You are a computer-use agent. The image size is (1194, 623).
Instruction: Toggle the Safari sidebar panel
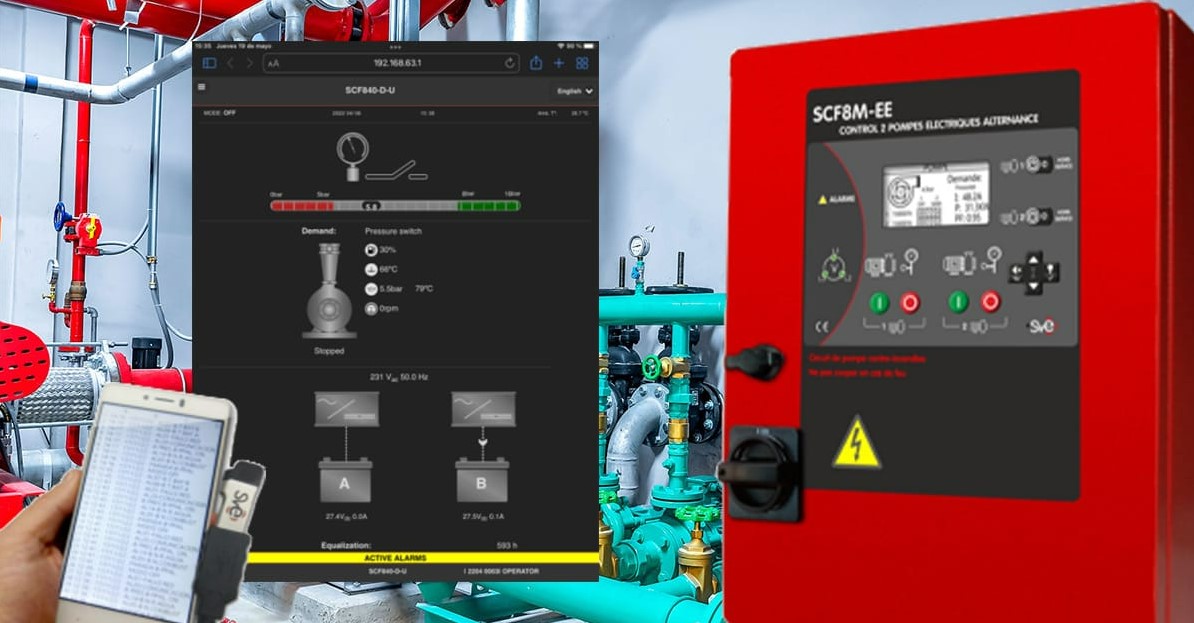click(x=209, y=63)
